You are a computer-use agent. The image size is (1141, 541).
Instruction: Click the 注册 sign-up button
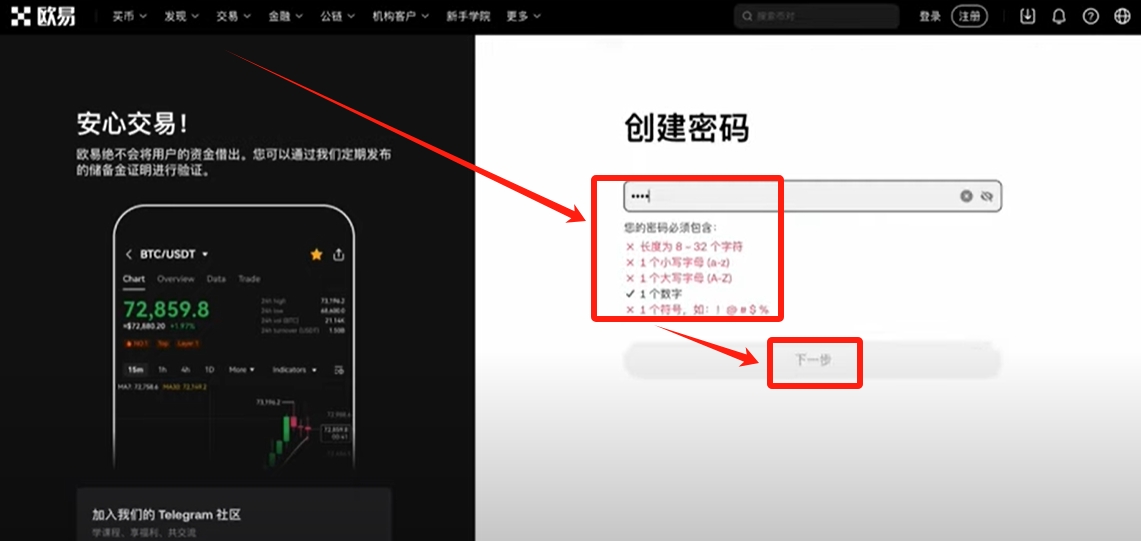click(969, 16)
